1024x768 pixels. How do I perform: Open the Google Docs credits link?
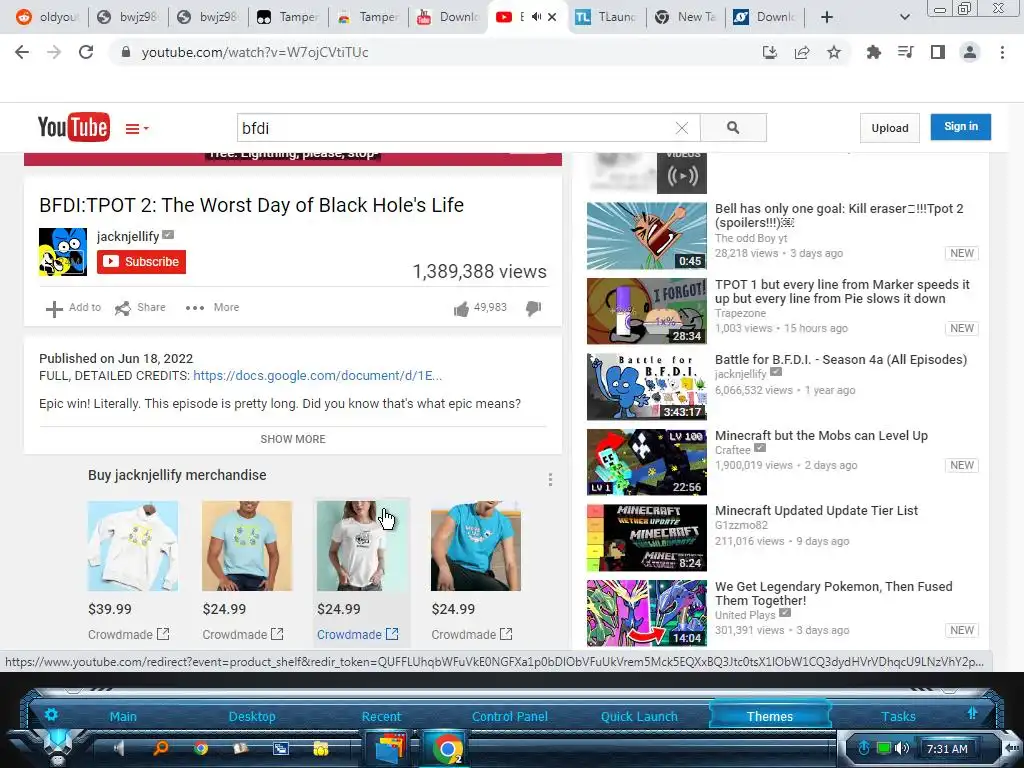(317, 376)
